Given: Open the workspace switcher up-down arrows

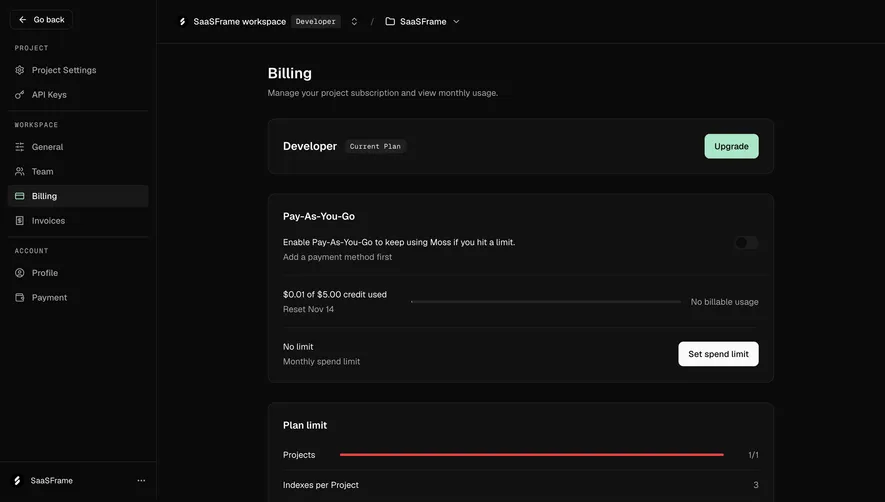Looking at the screenshot, I should tap(354, 21).
